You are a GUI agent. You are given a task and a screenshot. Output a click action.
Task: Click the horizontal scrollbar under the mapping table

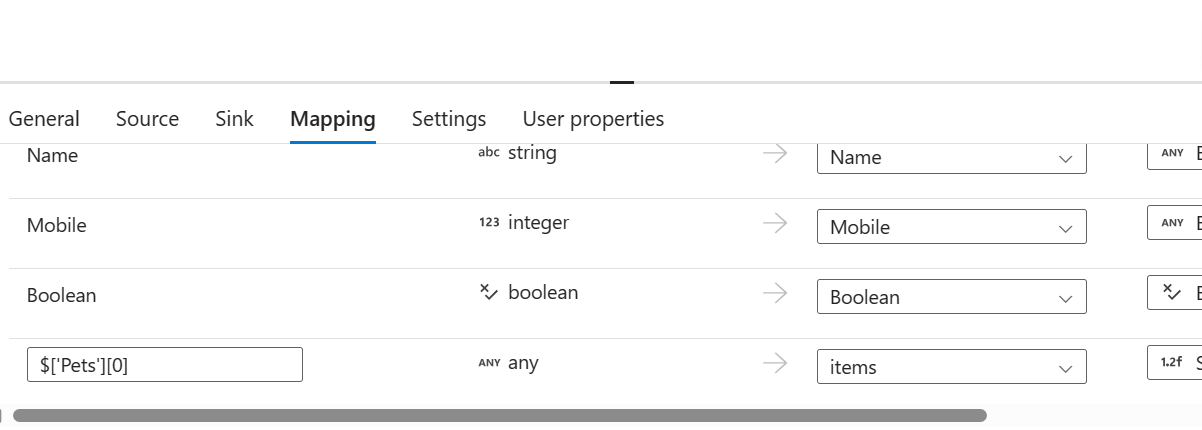pyautogui.click(x=500, y=415)
